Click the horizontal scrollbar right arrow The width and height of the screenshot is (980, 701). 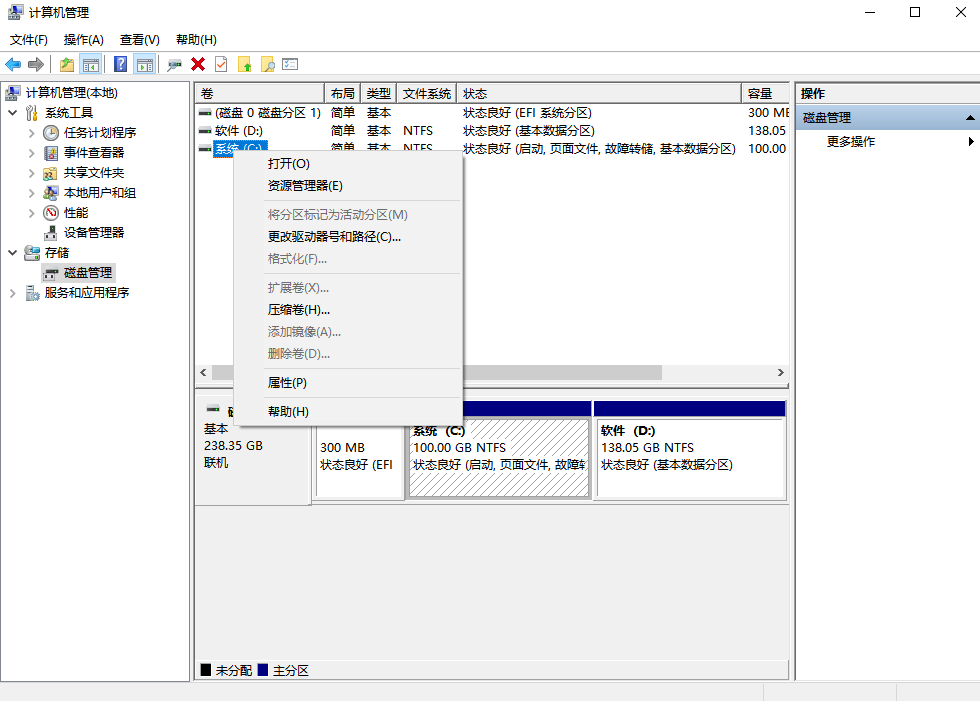click(781, 372)
